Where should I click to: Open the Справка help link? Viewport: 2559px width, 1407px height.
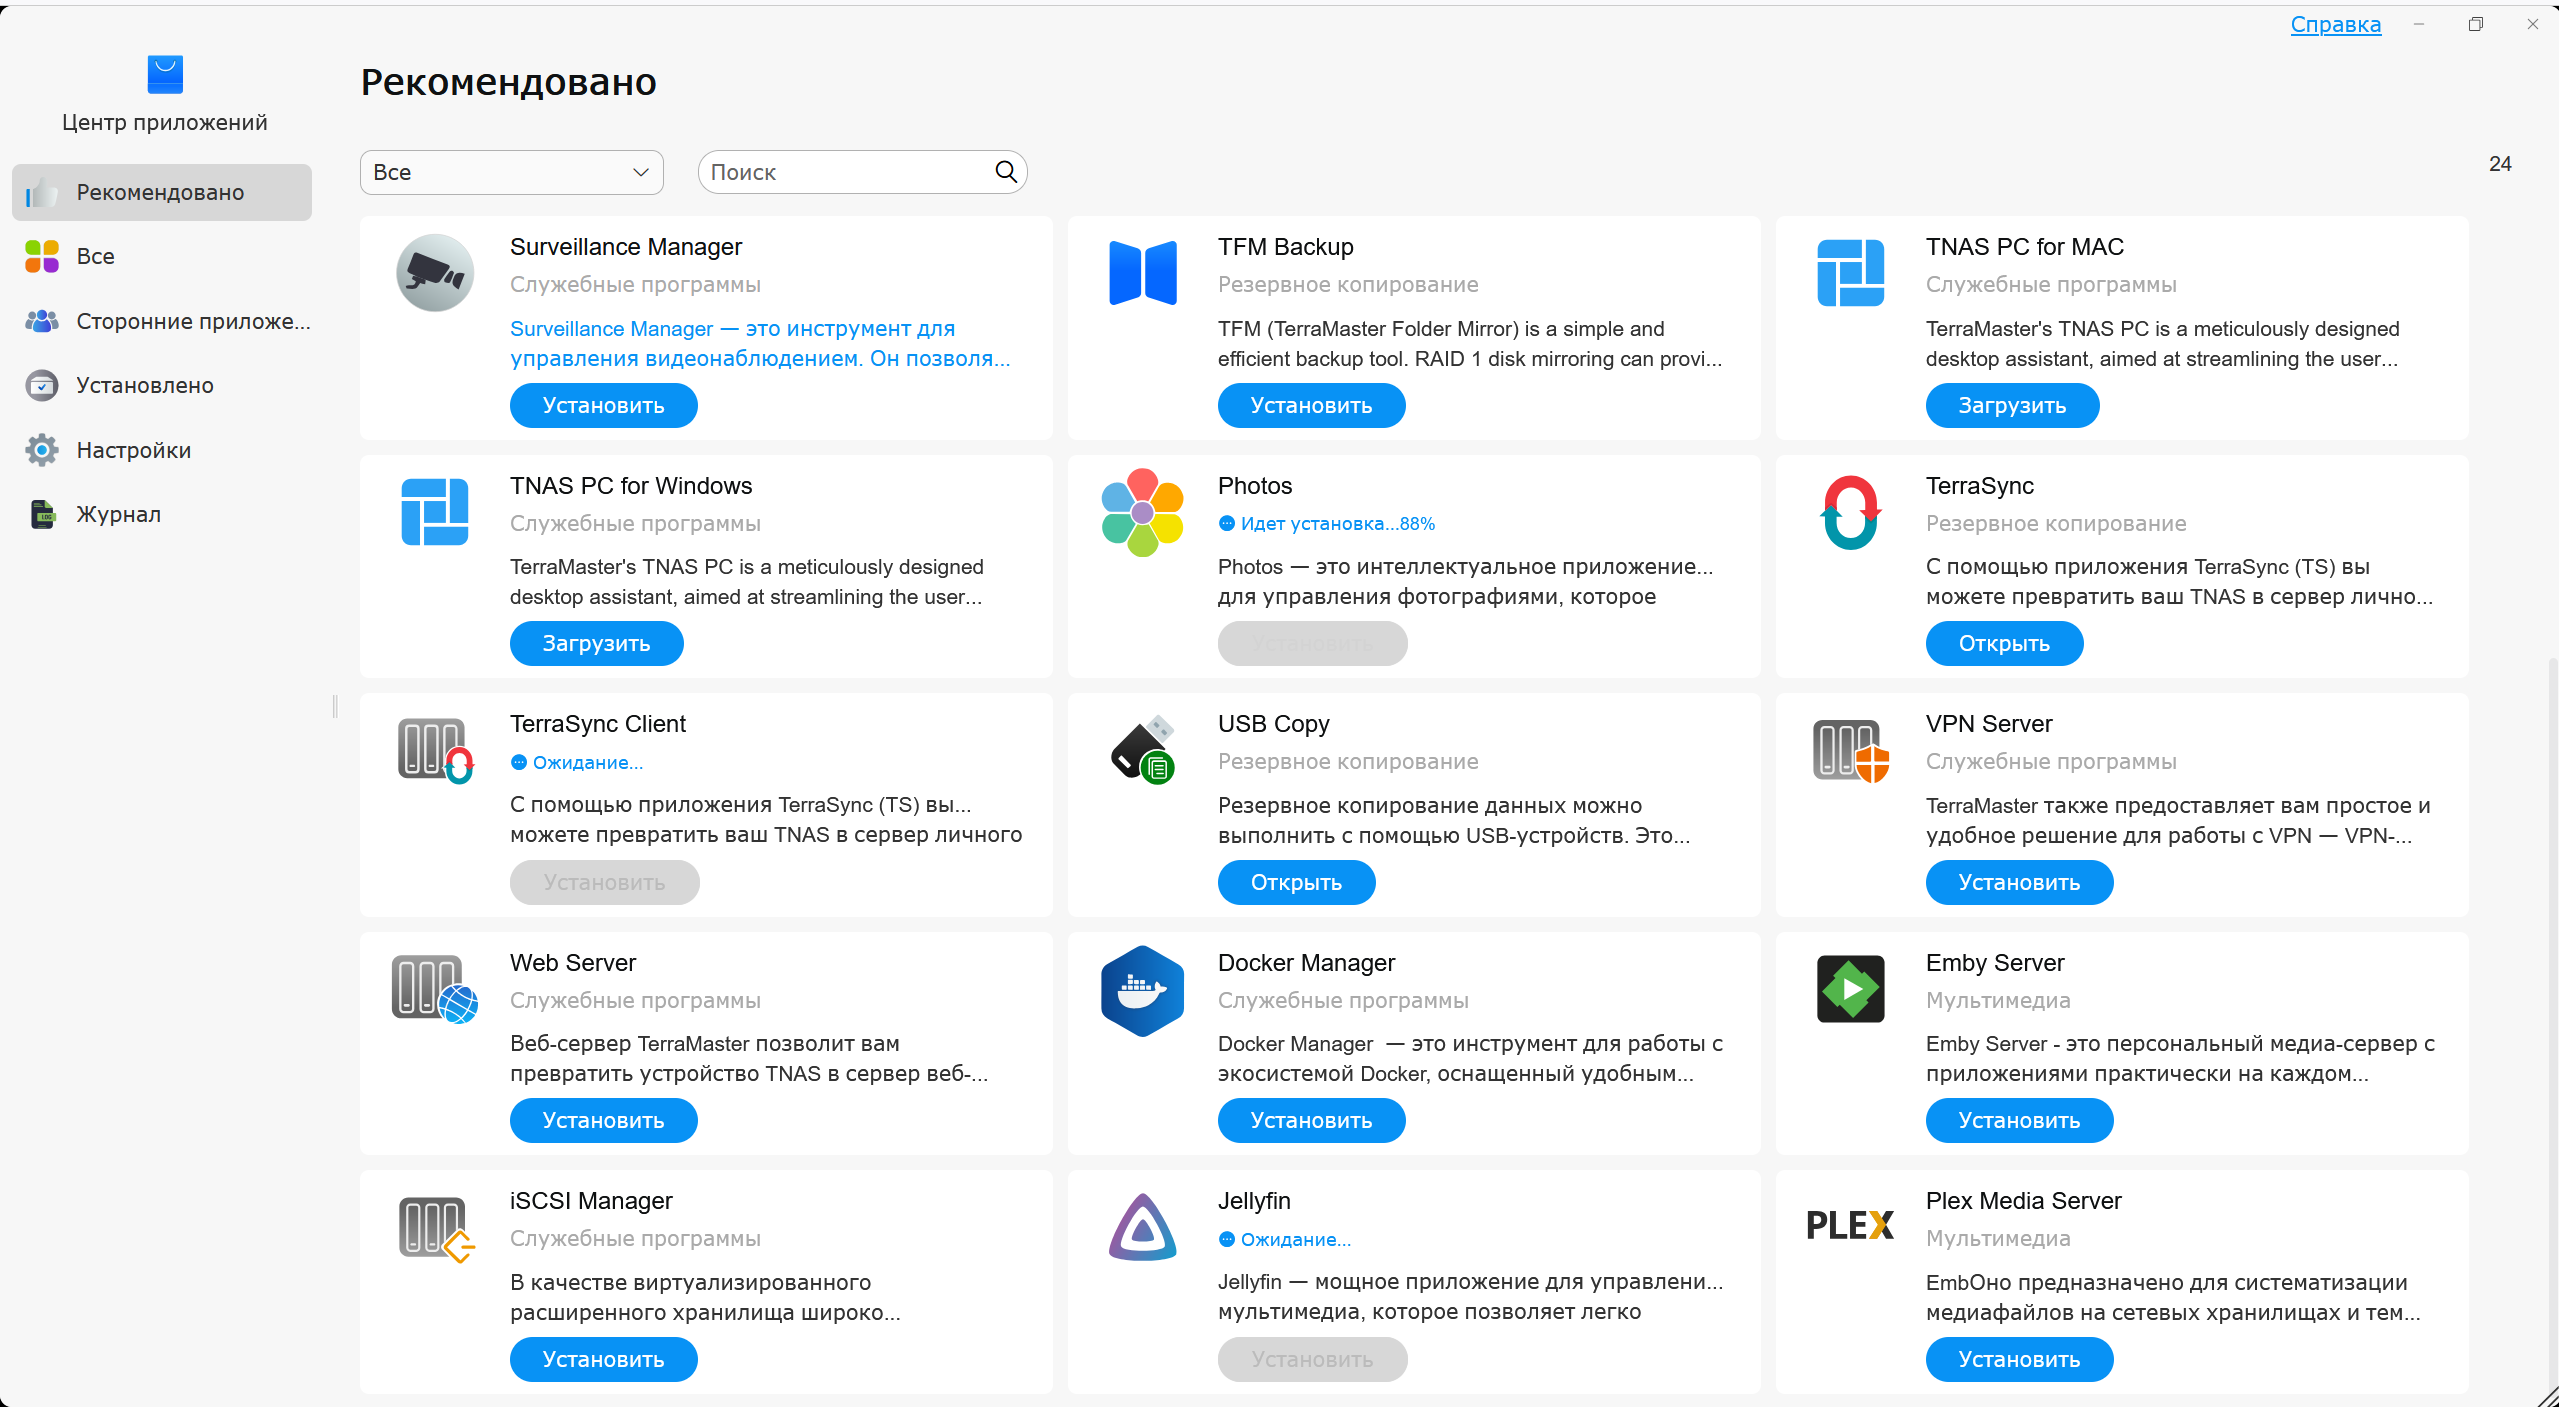[x=2334, y=24]
